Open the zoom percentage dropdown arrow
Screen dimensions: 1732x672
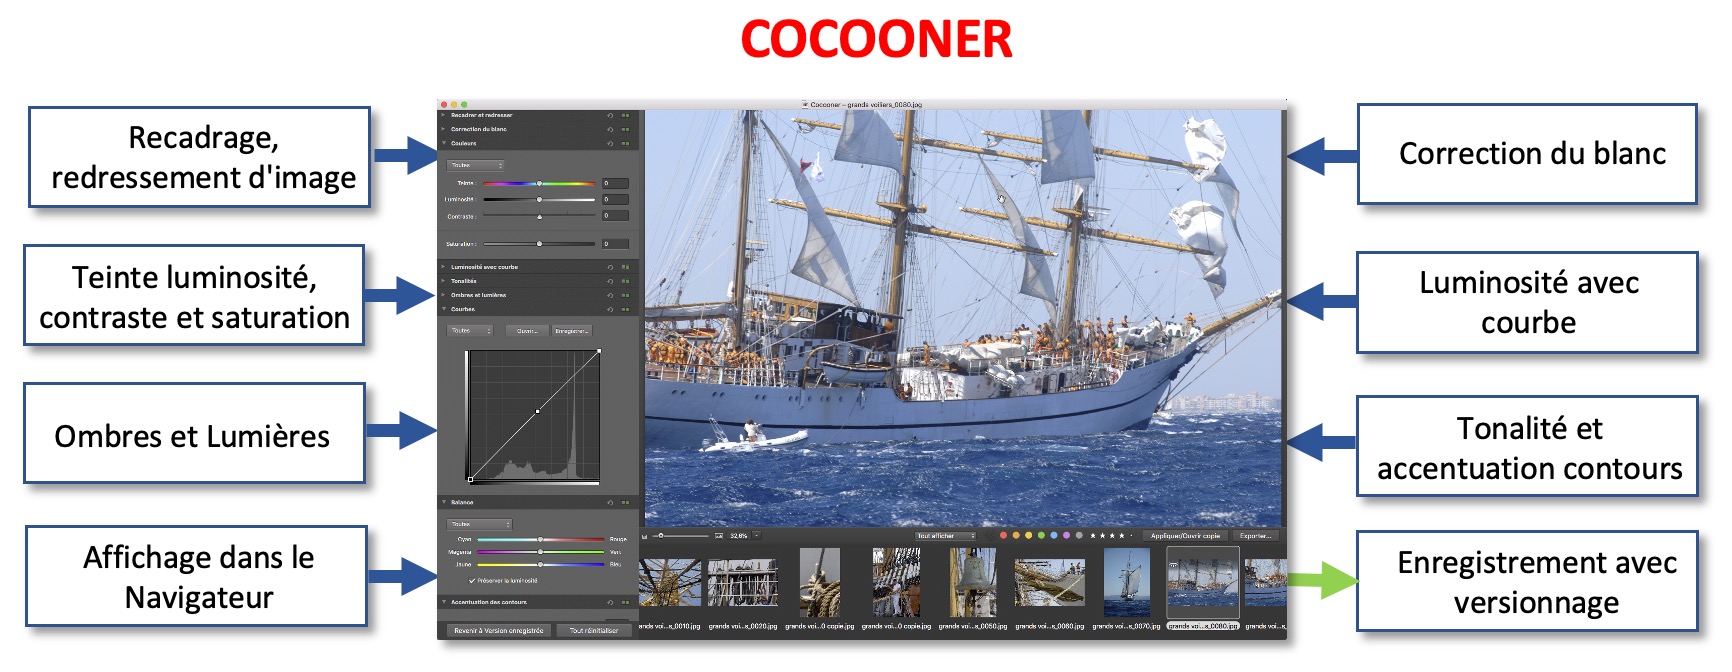click(757, 535)
